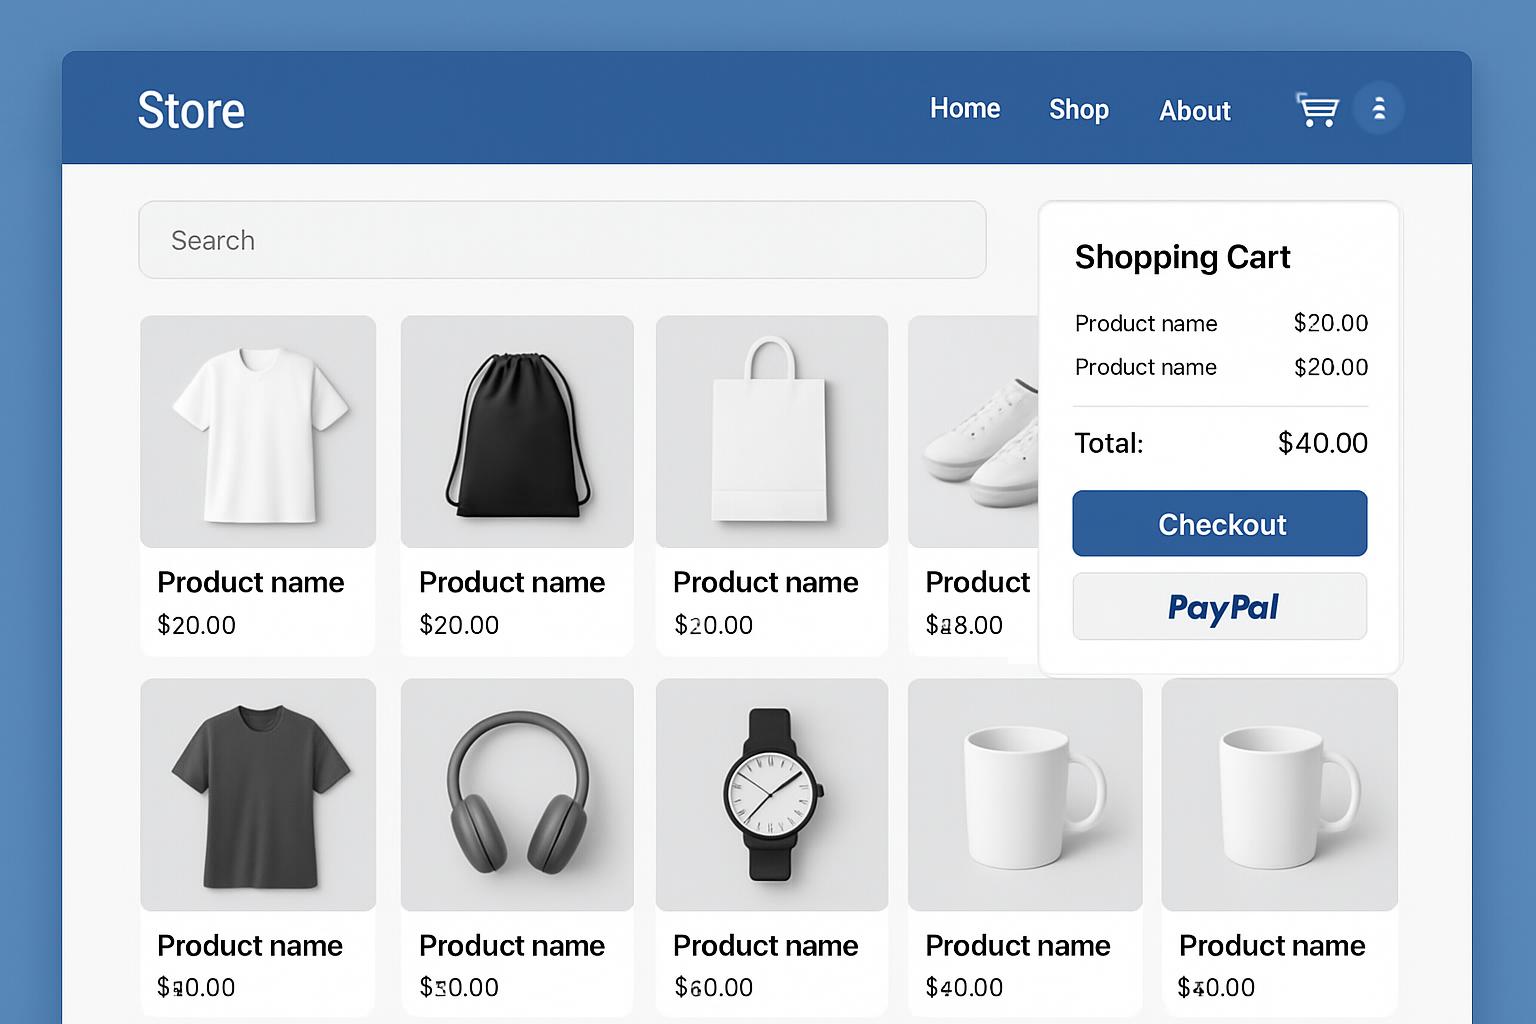Image resolution: width=1536 pixels, height=1024 pixels.
Task: Select the black wristwatch product image
Action: [771, 795]
